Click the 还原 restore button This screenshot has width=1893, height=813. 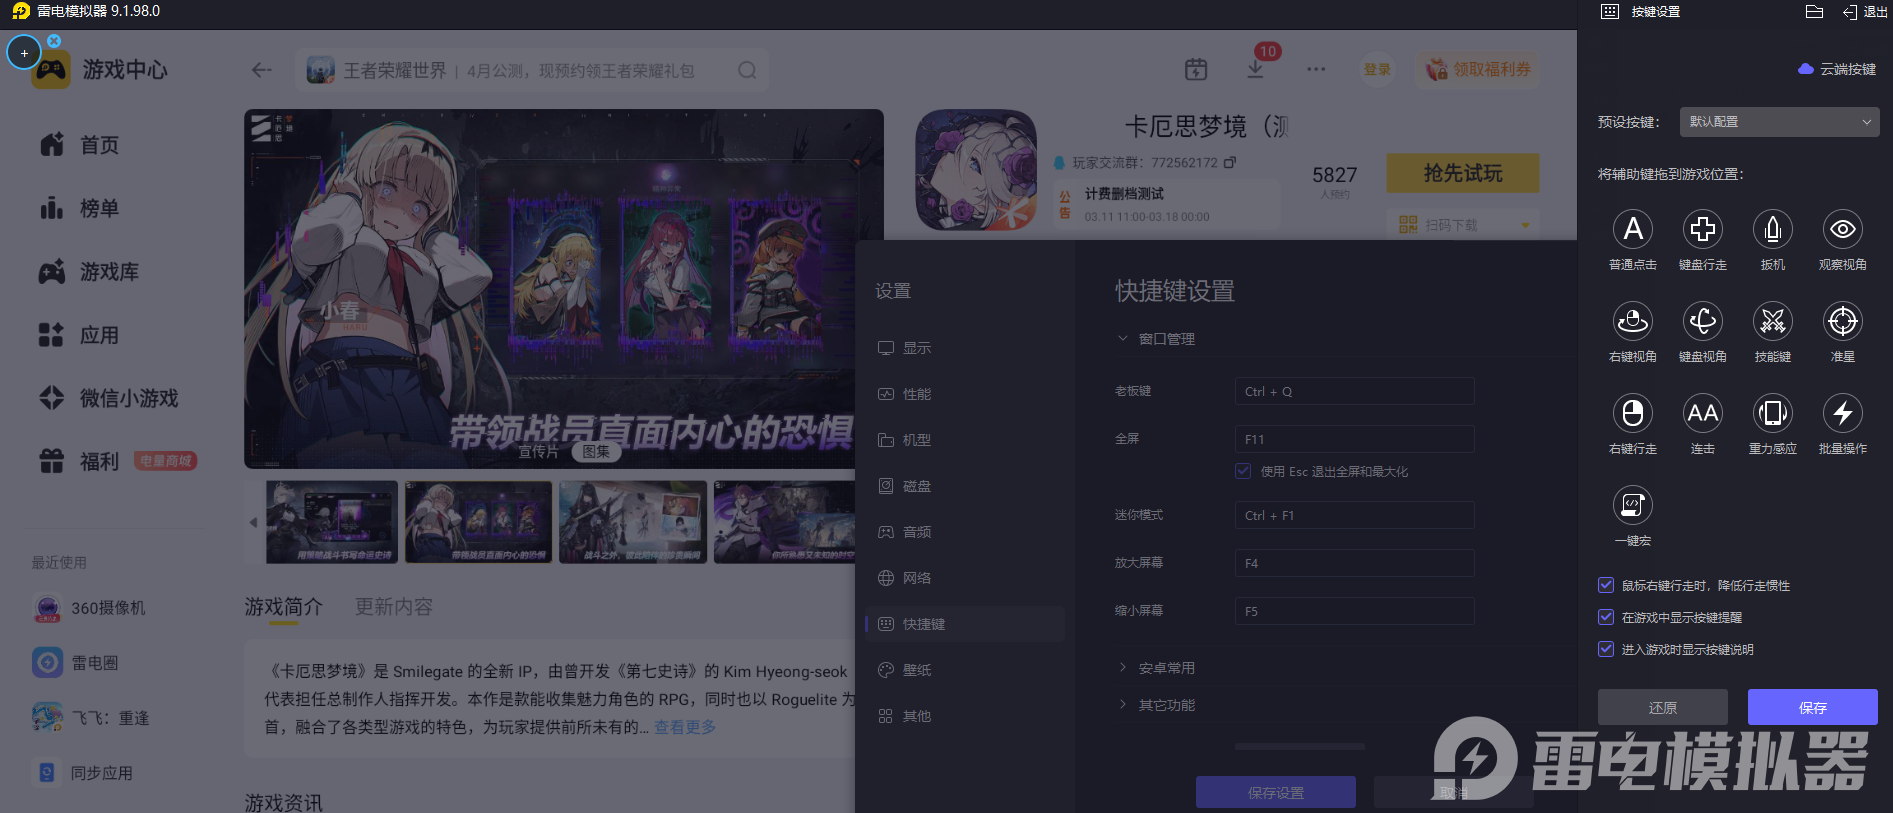tap(1663, 707)
